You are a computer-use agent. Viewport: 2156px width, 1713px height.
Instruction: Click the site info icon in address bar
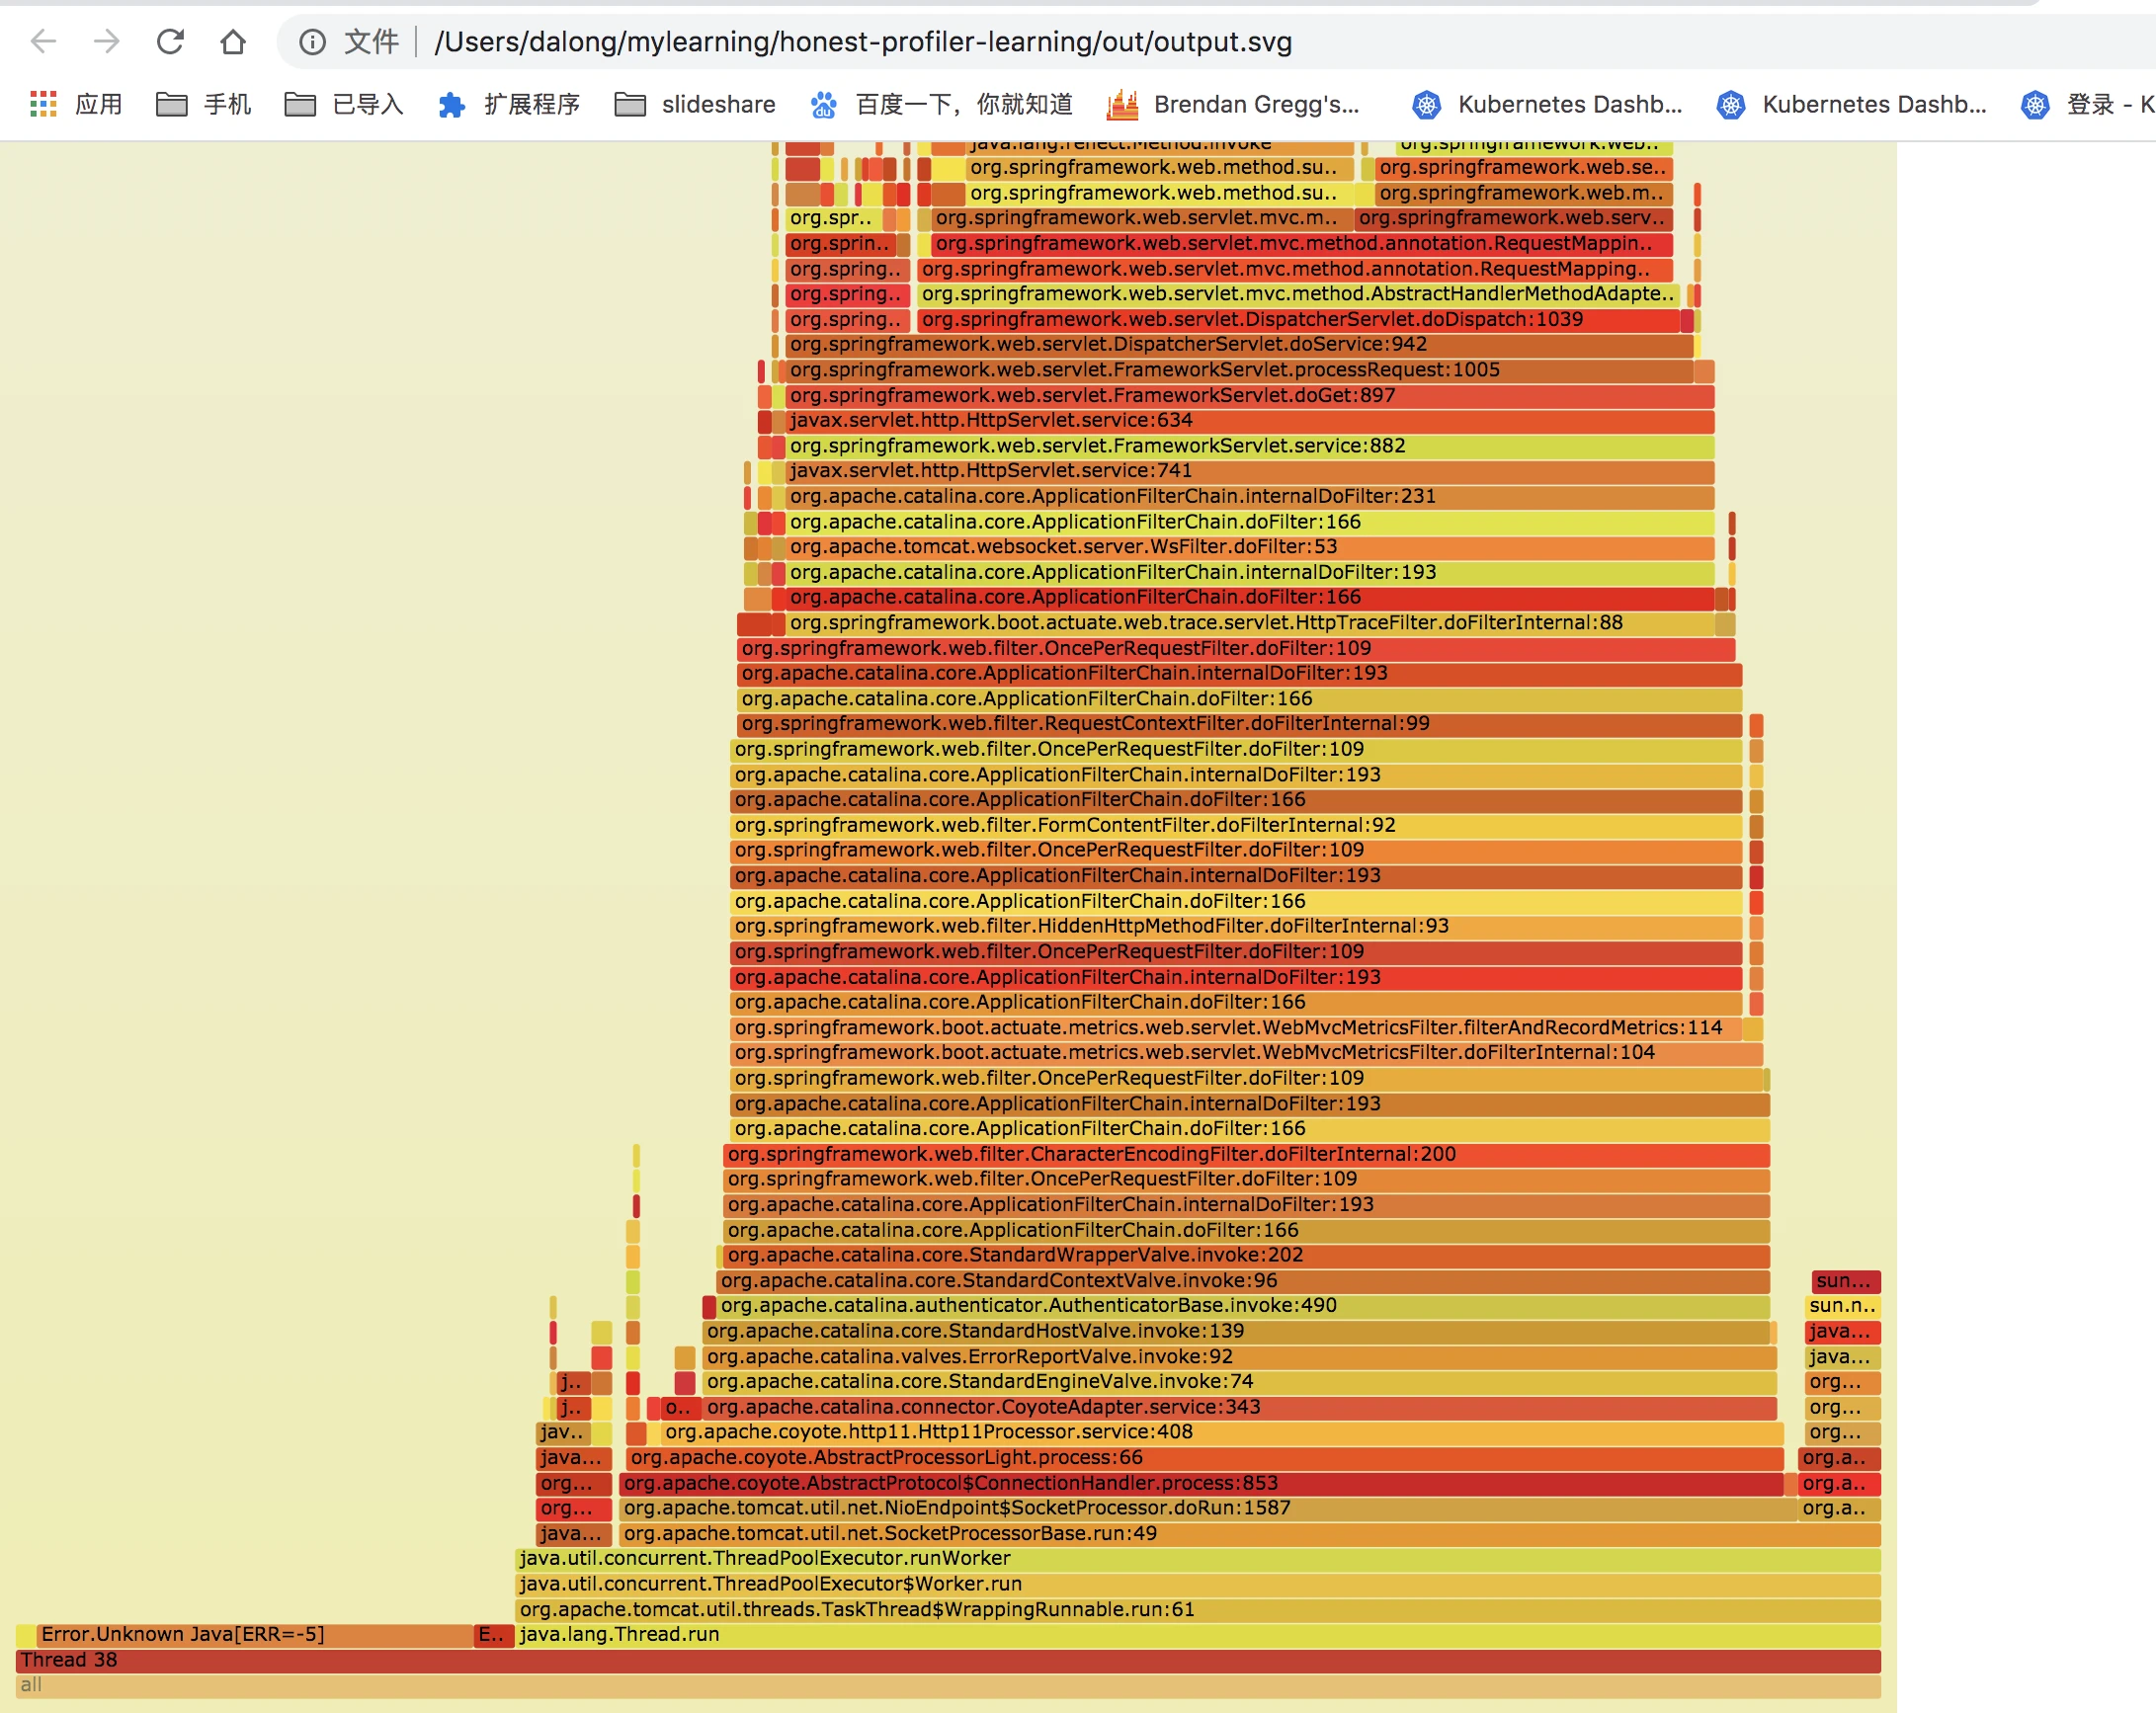[x=313, y=42]
